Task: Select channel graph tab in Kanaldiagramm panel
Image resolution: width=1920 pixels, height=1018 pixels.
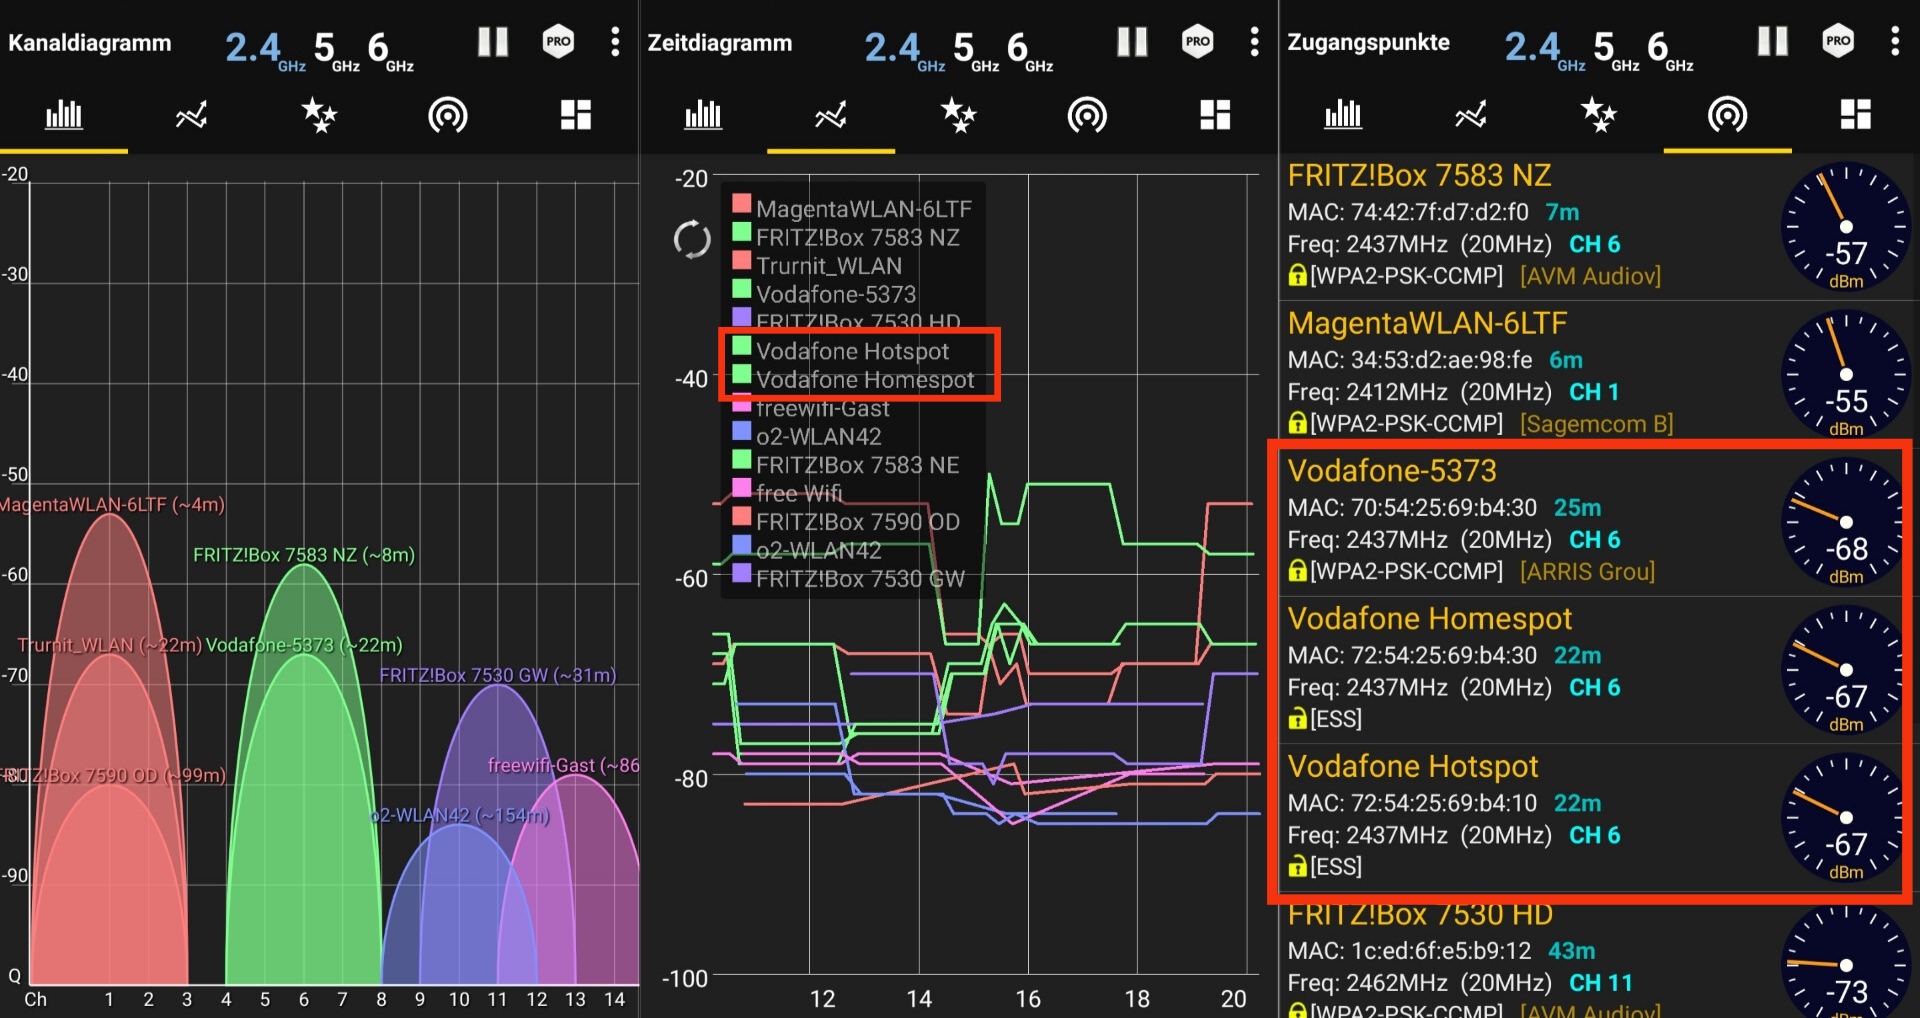Action: click(x=64, y=115)
